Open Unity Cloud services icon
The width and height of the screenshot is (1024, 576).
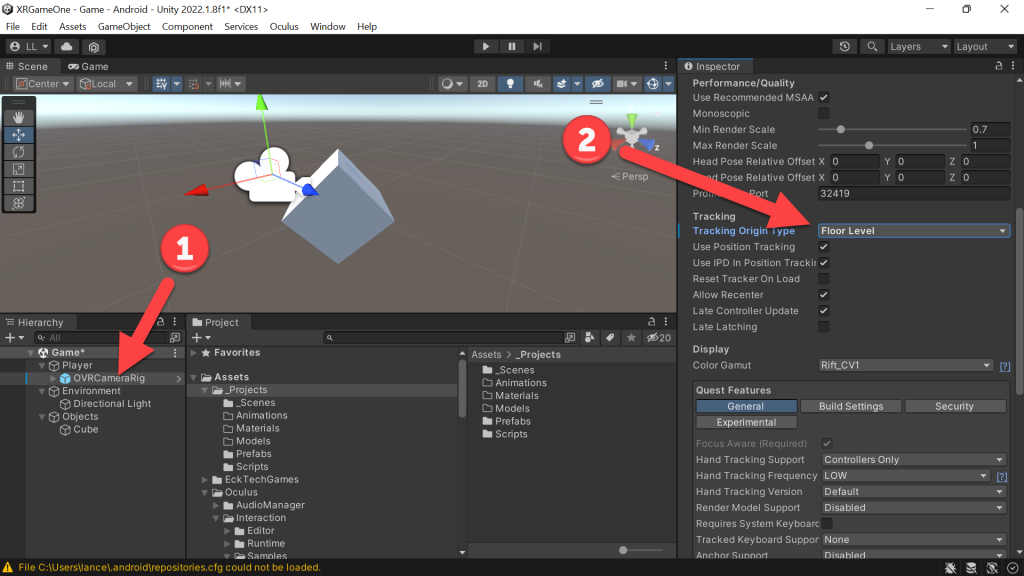coord(67,46)
